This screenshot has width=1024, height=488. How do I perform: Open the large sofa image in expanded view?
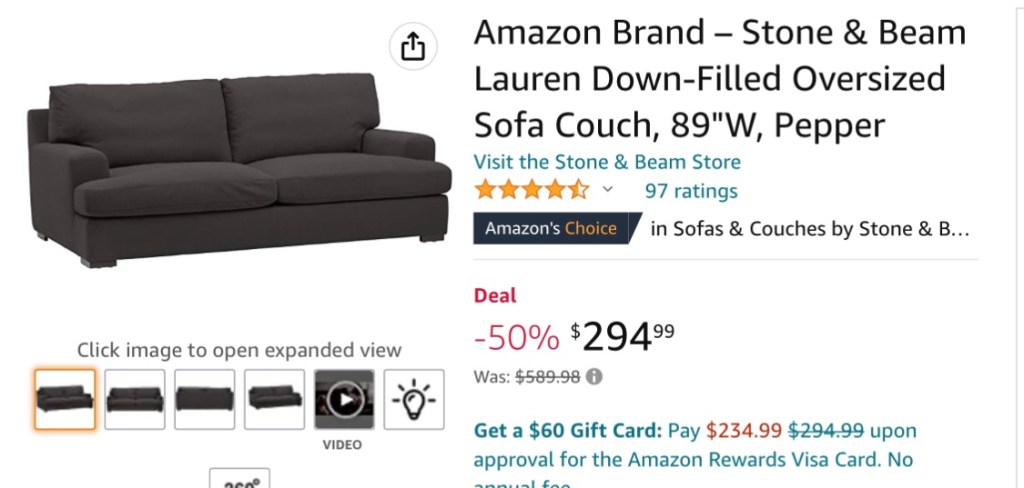(x=238, y=172)
